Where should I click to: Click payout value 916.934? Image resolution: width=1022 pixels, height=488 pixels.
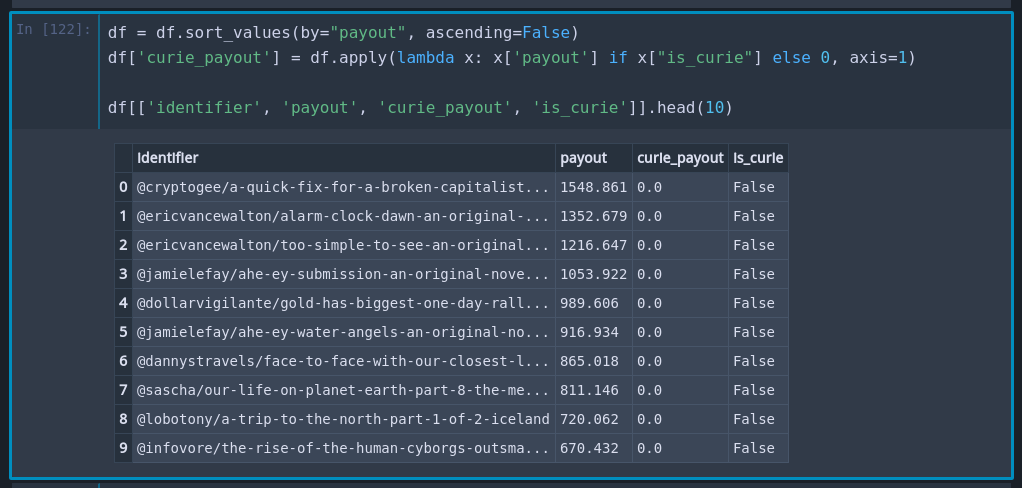(x=594, y=332)
